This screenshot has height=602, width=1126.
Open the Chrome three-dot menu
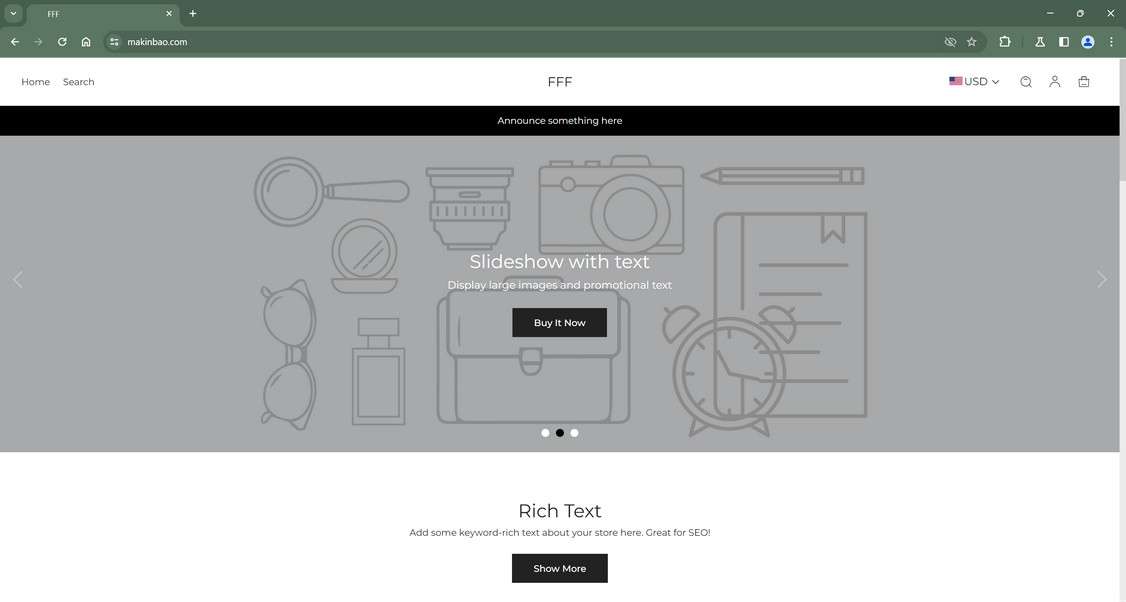(x=1111, y=42)
